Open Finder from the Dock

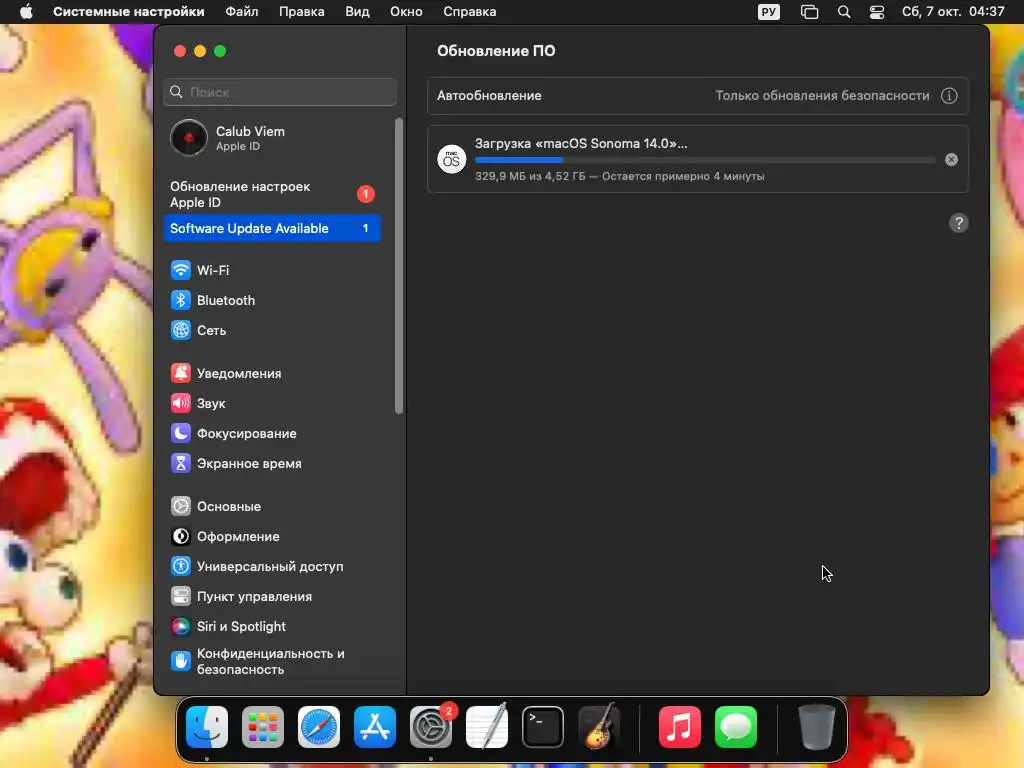coord(207,727)
